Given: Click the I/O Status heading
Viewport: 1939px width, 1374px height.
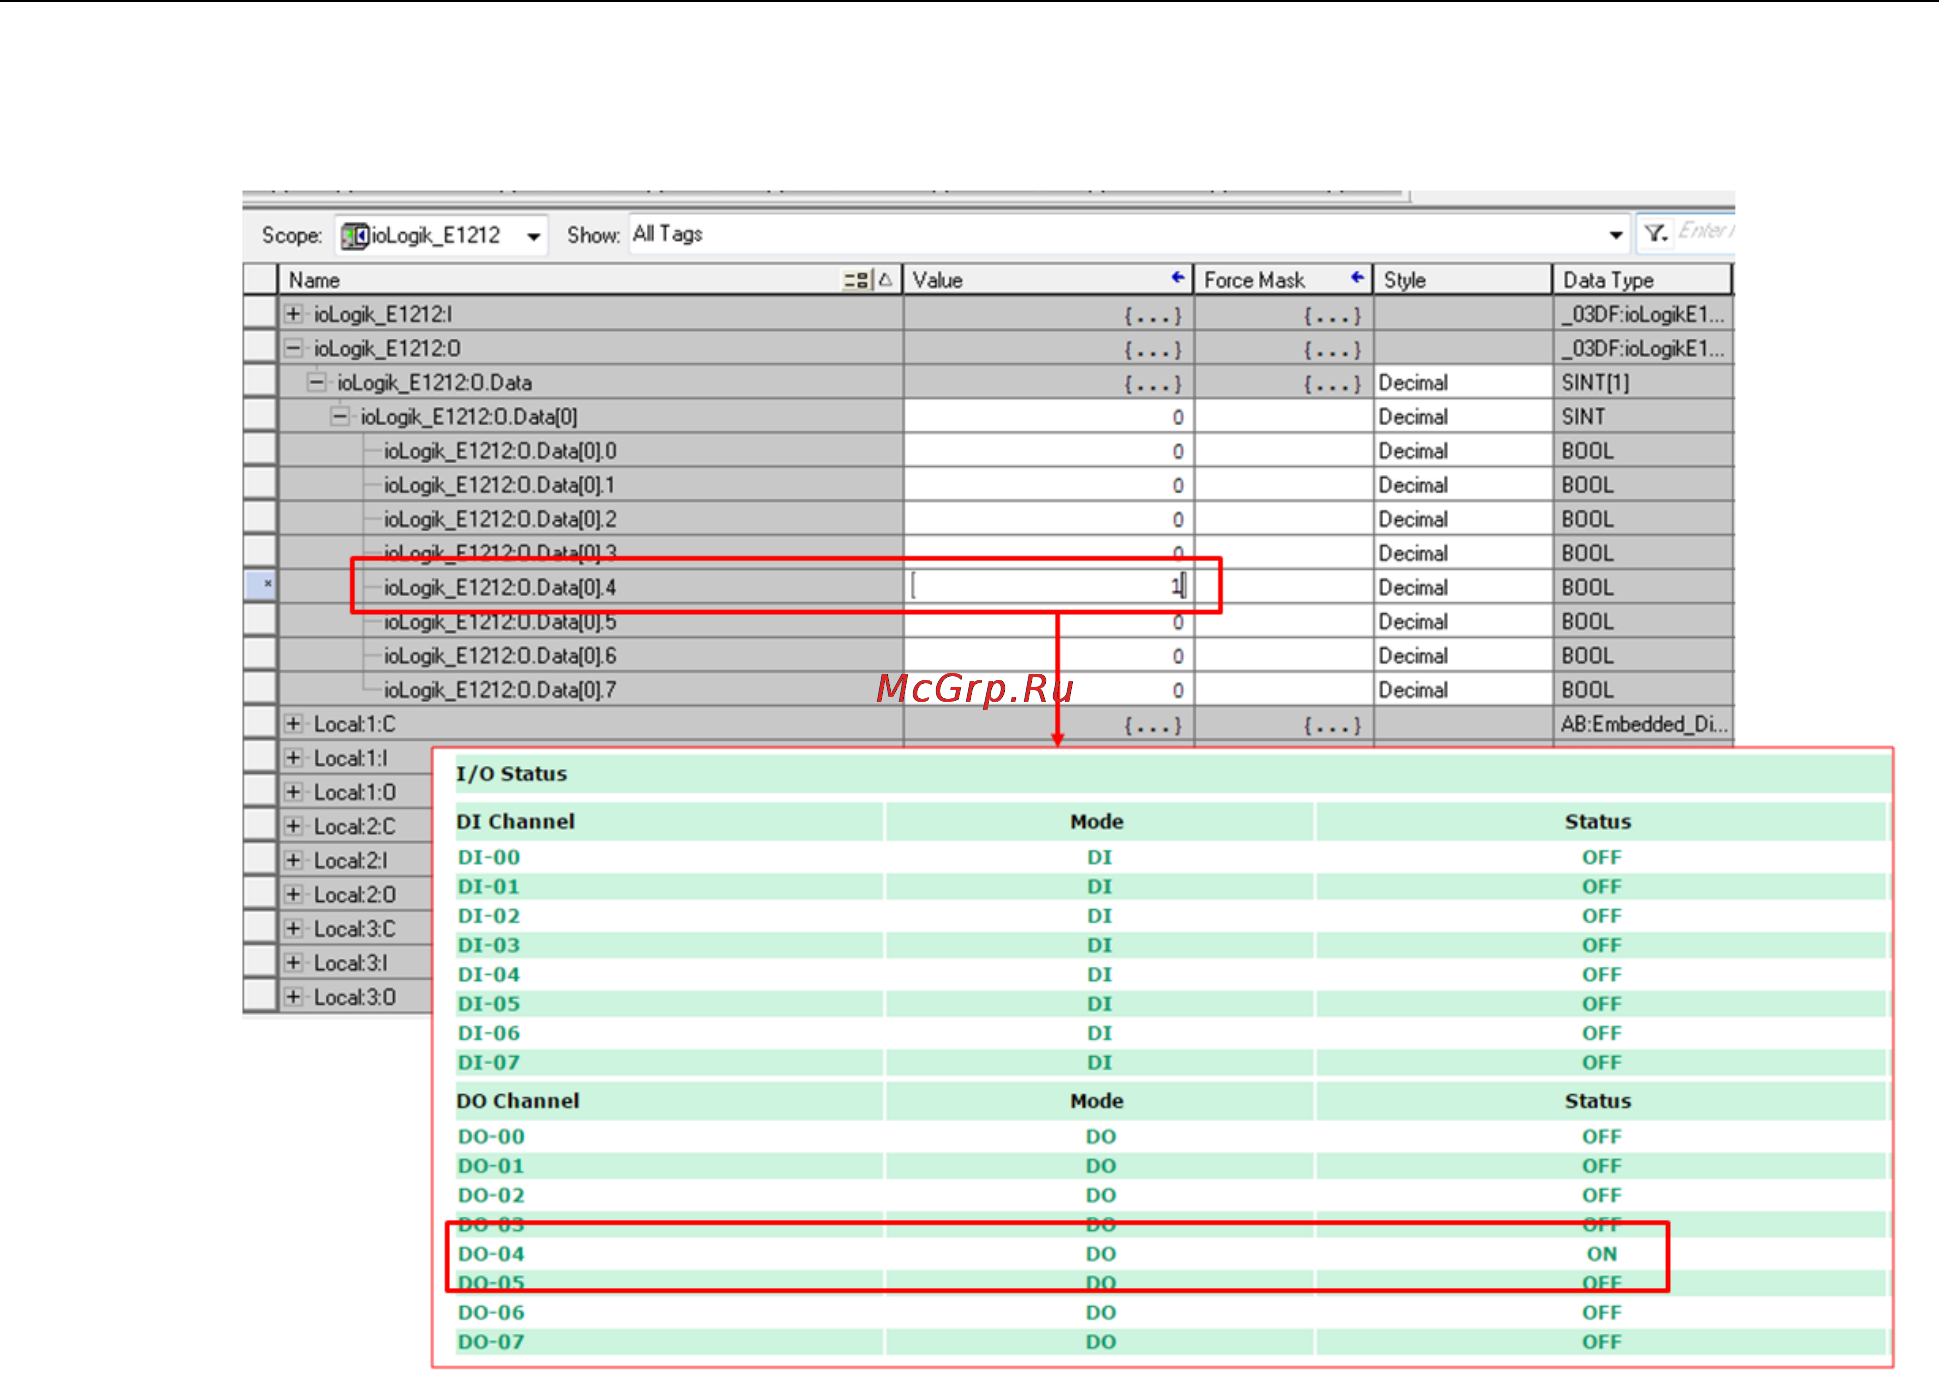Looking at the screenshot, I should click(511, 773).
